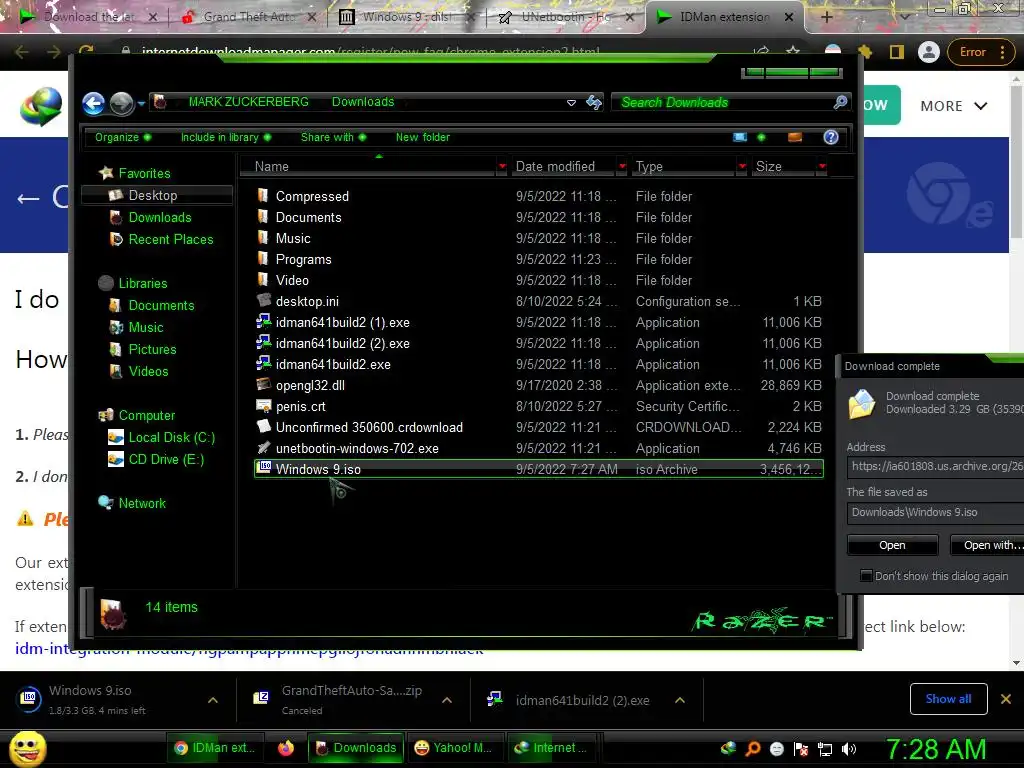Select Downloads under Favorites
The width and height of the screenshot is (1024, 768).
click(x=159, y=217)
